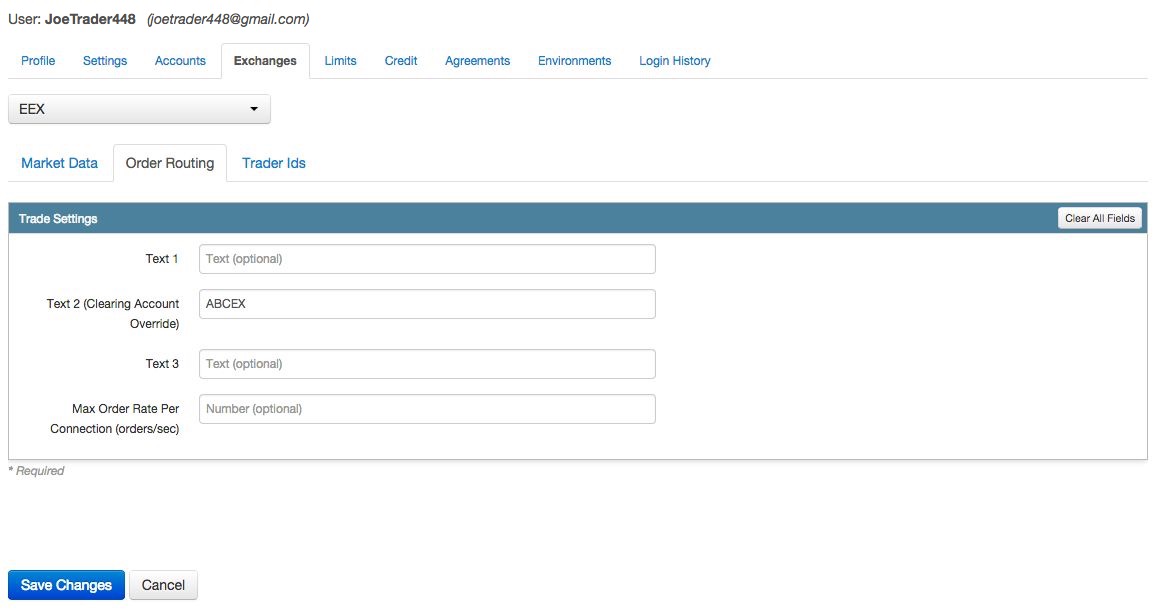Click the Text 3 label
This screenshot has height=613, width=1155.
[x=162, y=364]
